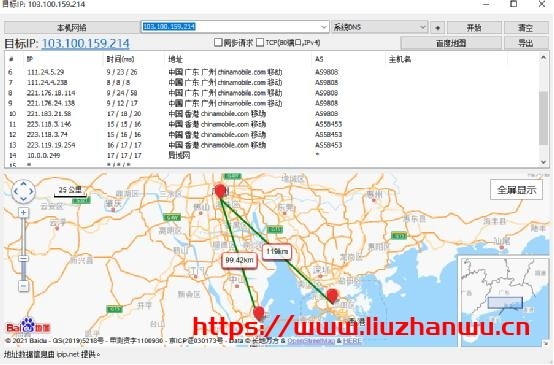Viewport: 554px width, 365px height.
Task: Click the 全屏显示 button on the map
Action: [516, 190]
